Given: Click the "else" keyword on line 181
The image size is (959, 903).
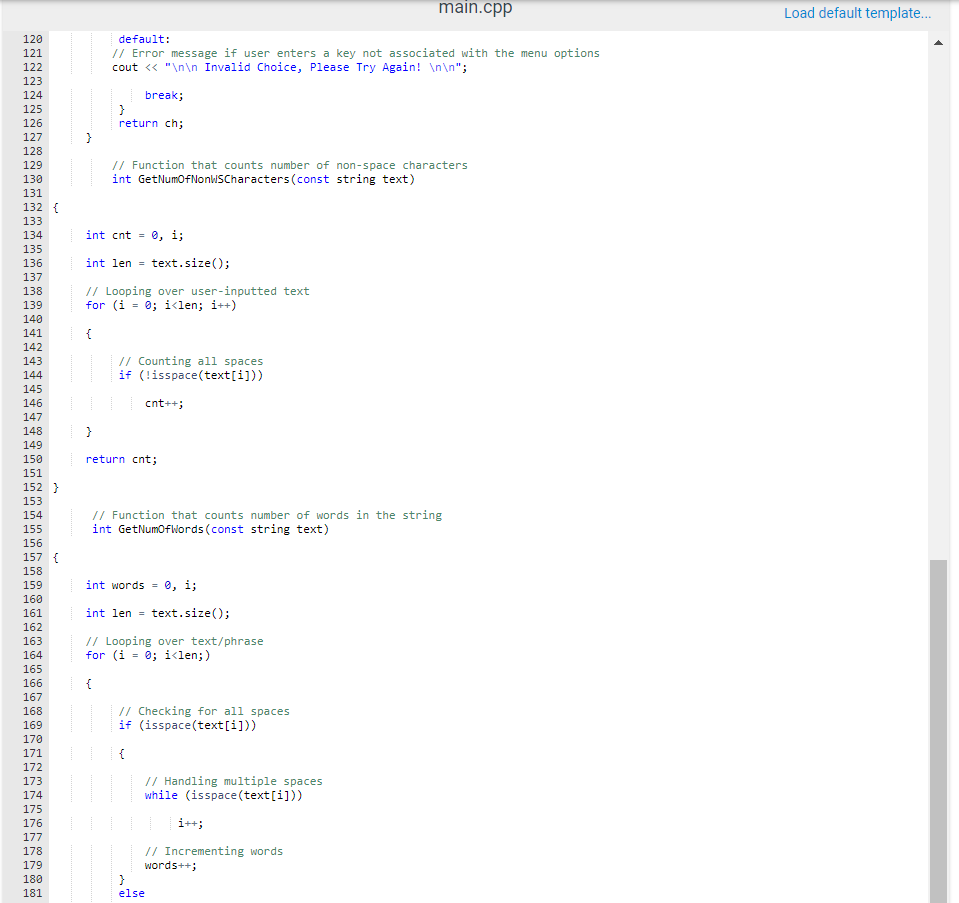Looking at the screenshot, I should [131, 893].
